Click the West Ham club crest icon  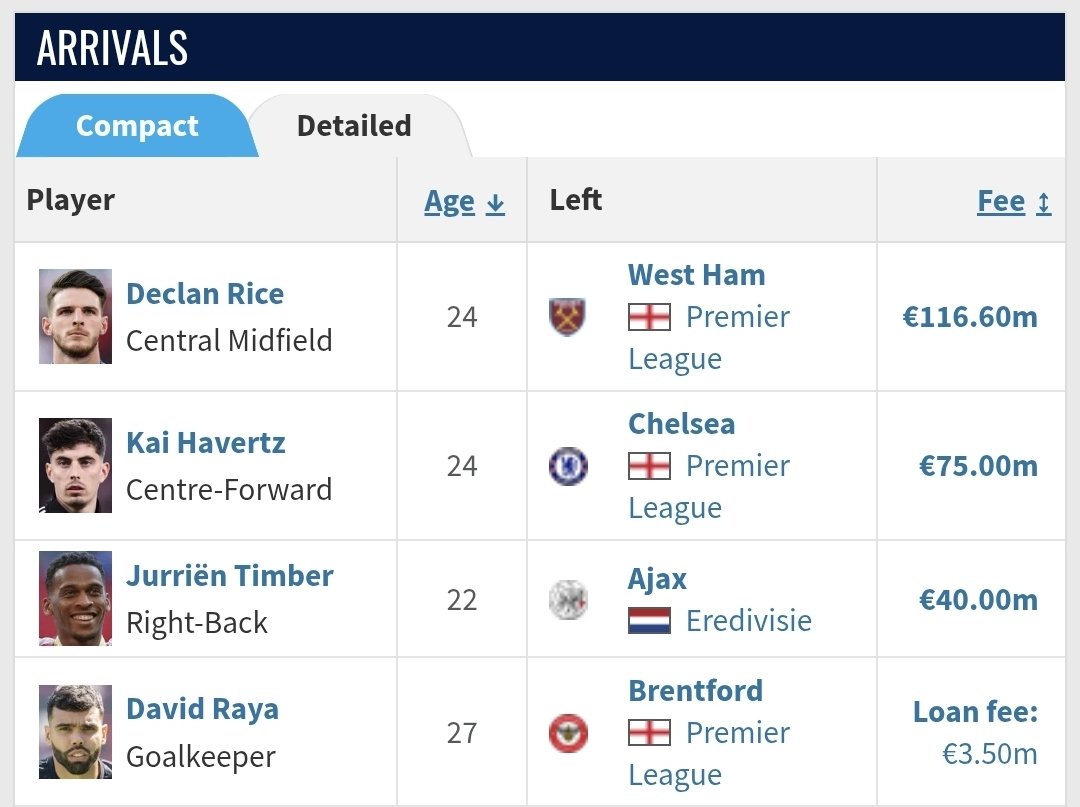click(567, 317)
